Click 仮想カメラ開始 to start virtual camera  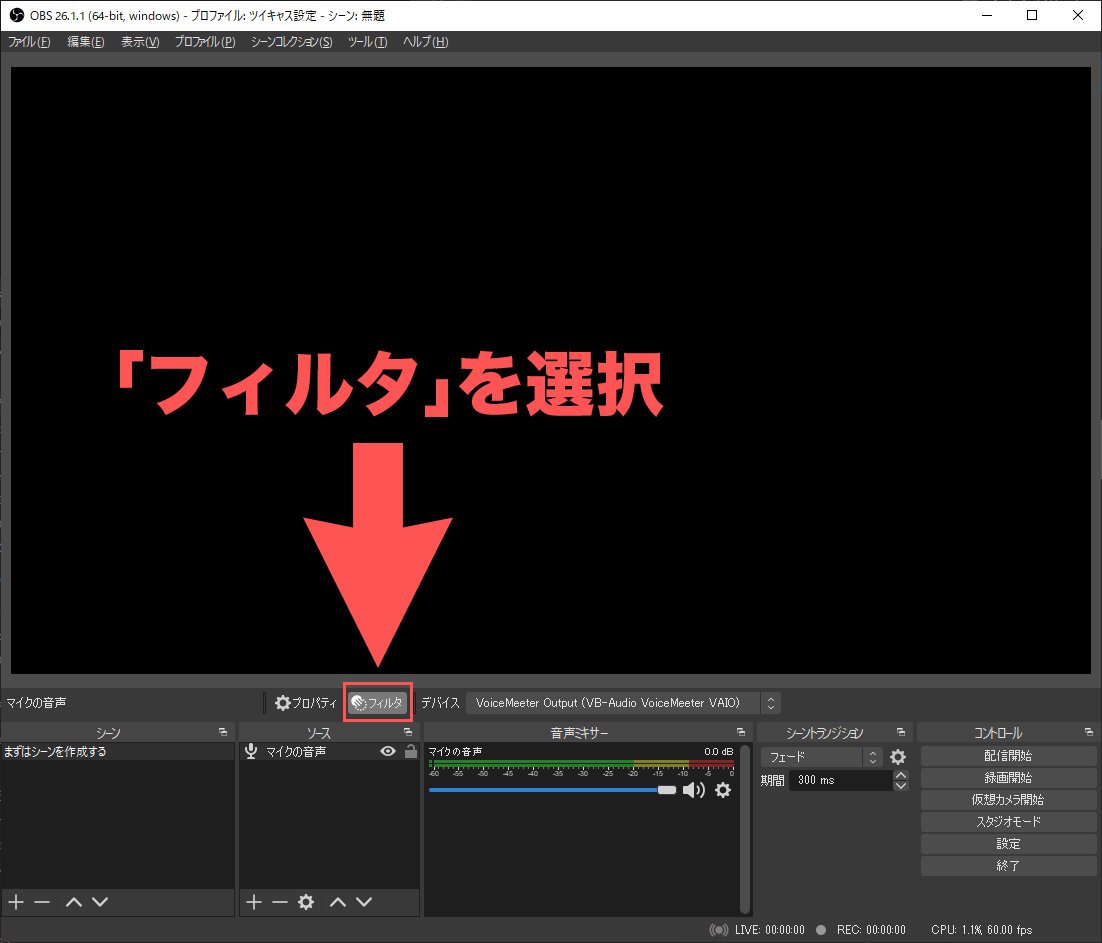pyautogui.click(x=1008, y=800)
